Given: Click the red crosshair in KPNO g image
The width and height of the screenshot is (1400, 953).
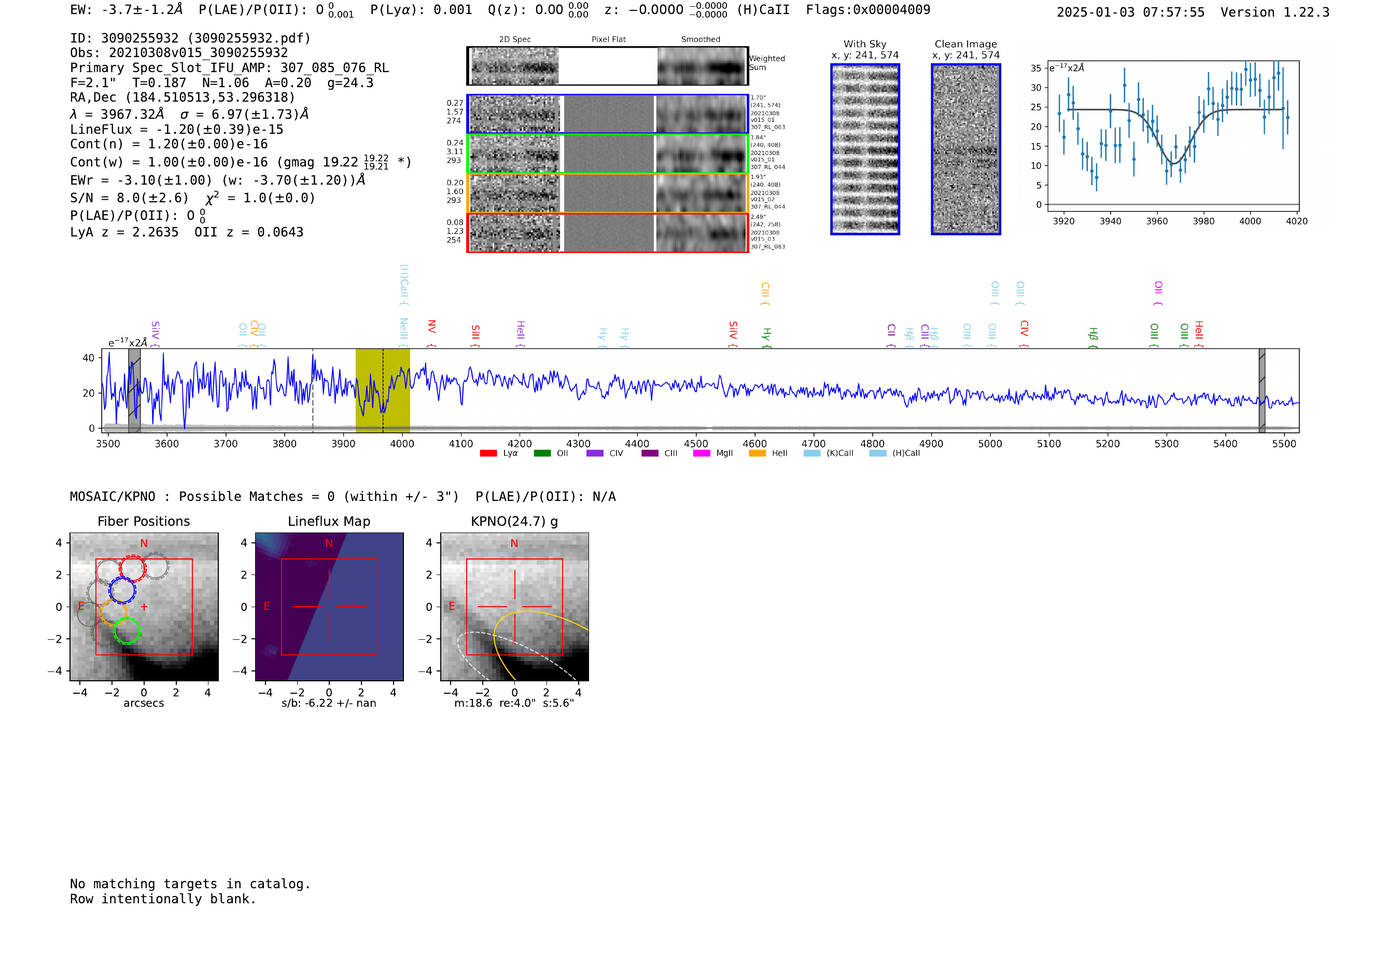Looking at the screenshot, I should 514,606.
